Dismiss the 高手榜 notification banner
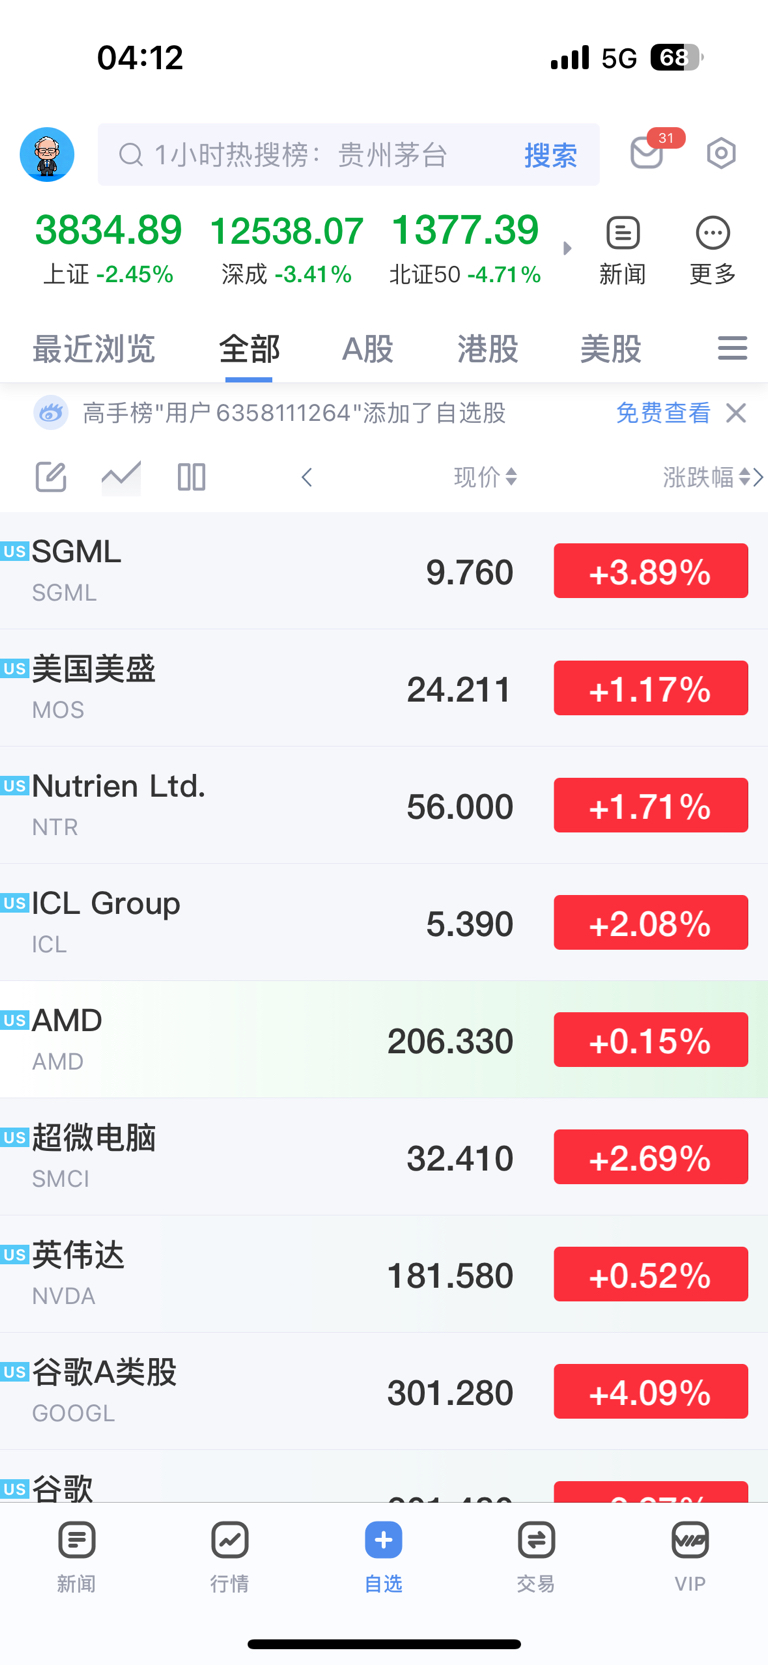Image resolution: width=769 pixels, height=1665 pixels. [736, 413]
